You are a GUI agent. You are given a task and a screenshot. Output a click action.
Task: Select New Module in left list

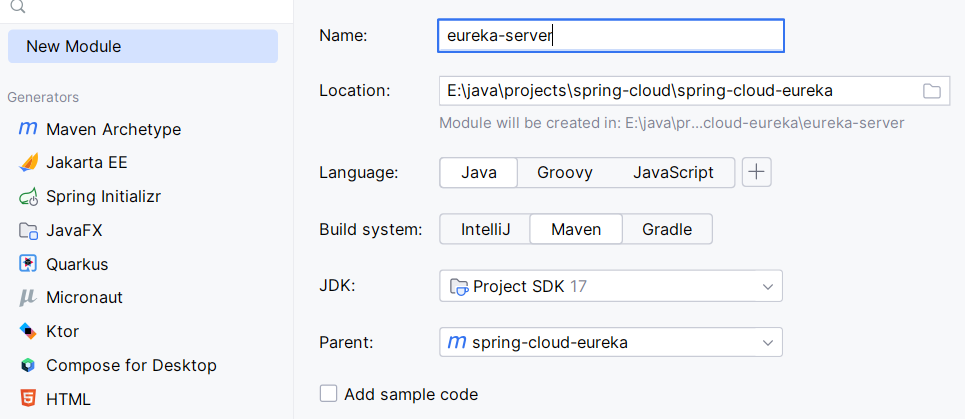click(142, 46)
